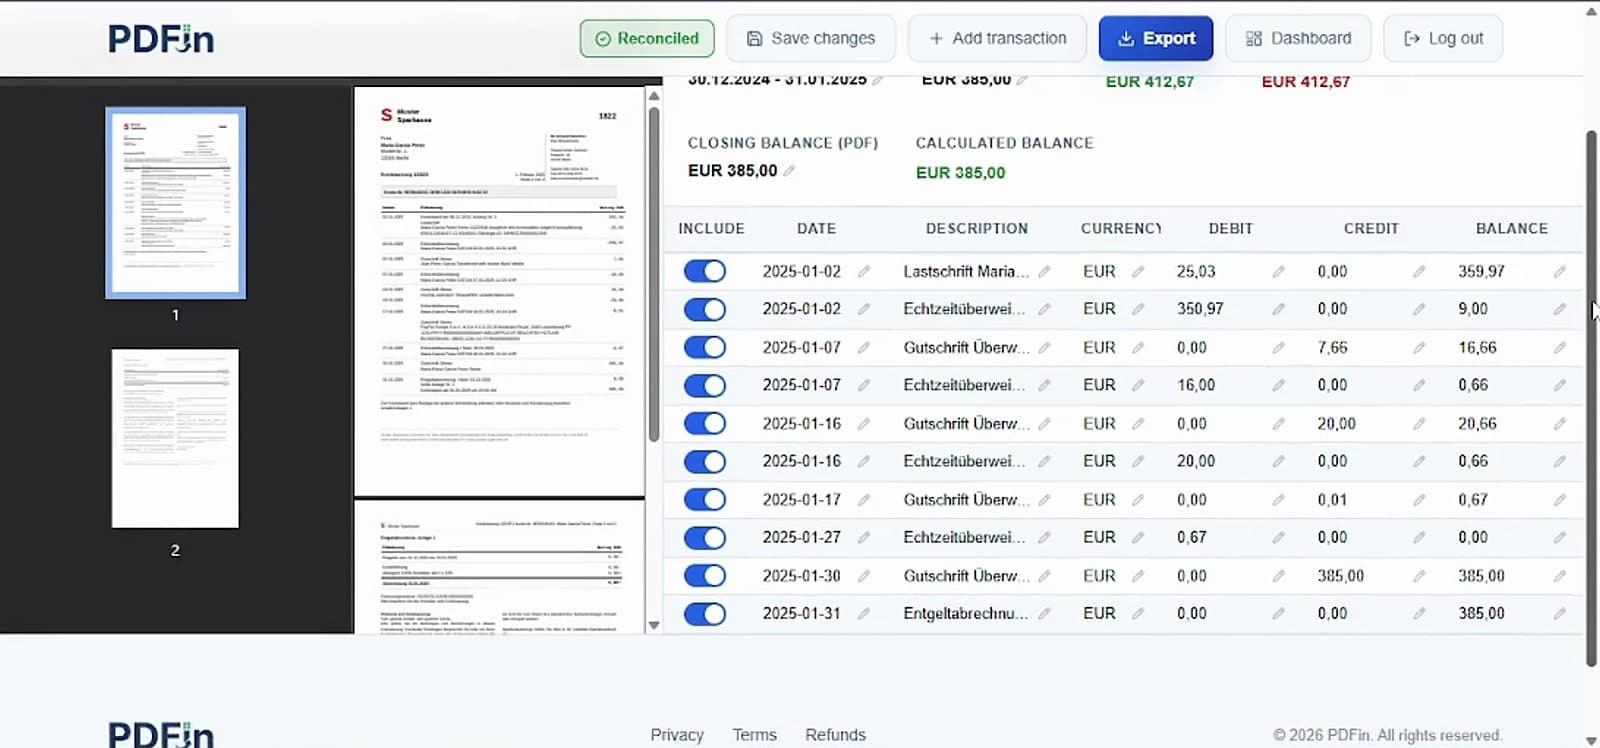Open the Privacy link in footer

(677, 735)
